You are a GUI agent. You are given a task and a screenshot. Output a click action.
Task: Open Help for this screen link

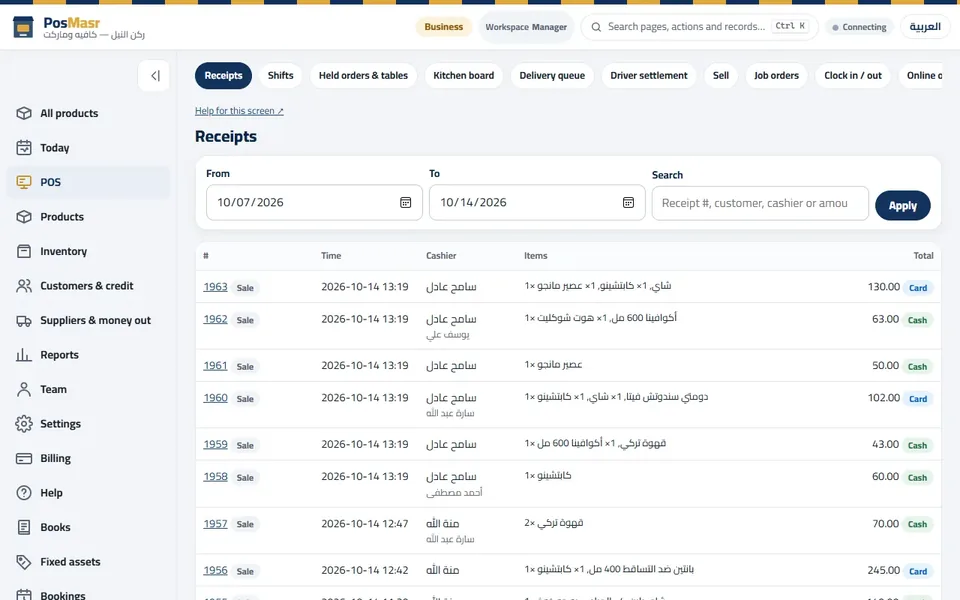(239, 111)
